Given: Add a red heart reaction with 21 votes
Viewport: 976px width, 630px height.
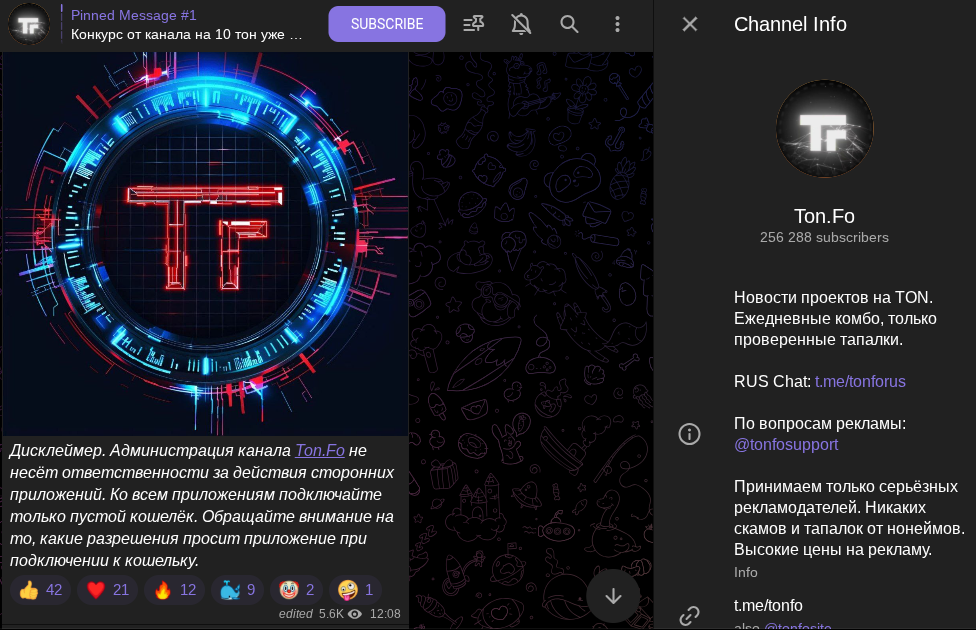Looking at the screenshot, I should tap(108, 590).
